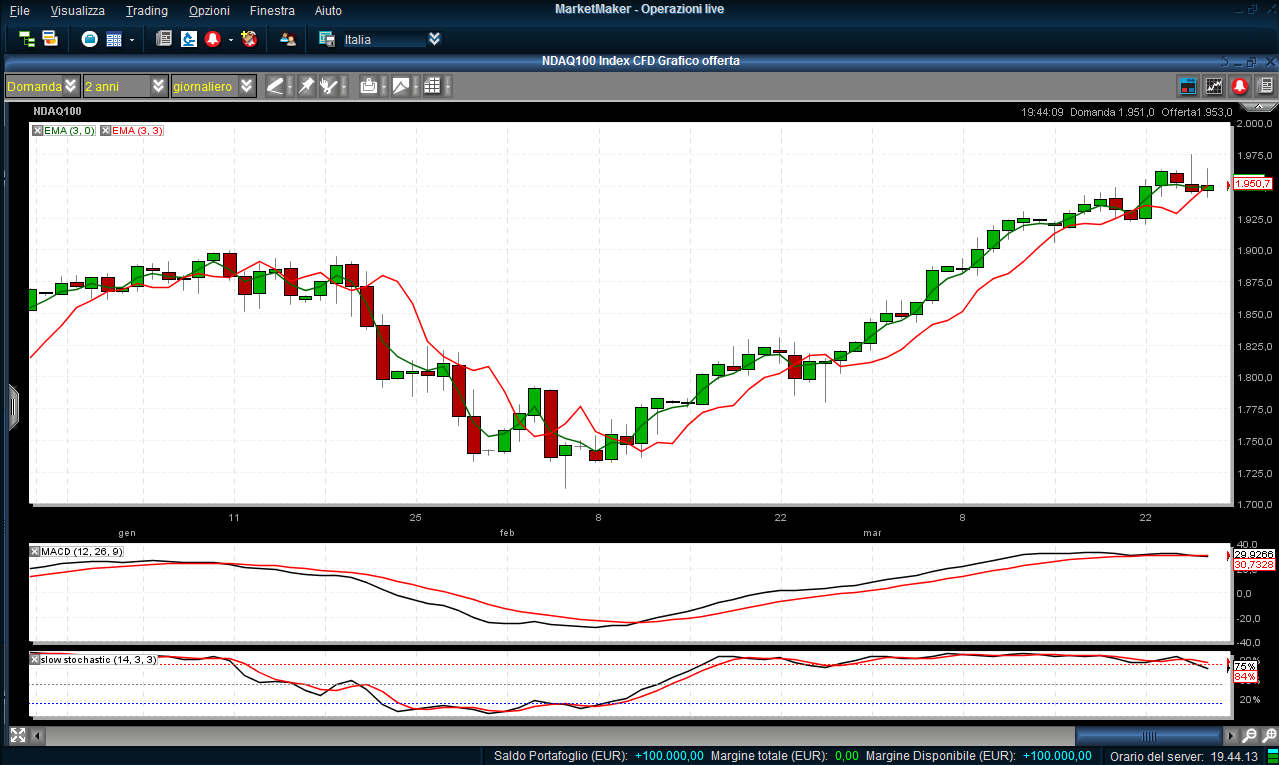Viewport: 1279px width, 765px height.
Task: Select the pin tool in chart toolbar
Action: 306,86
